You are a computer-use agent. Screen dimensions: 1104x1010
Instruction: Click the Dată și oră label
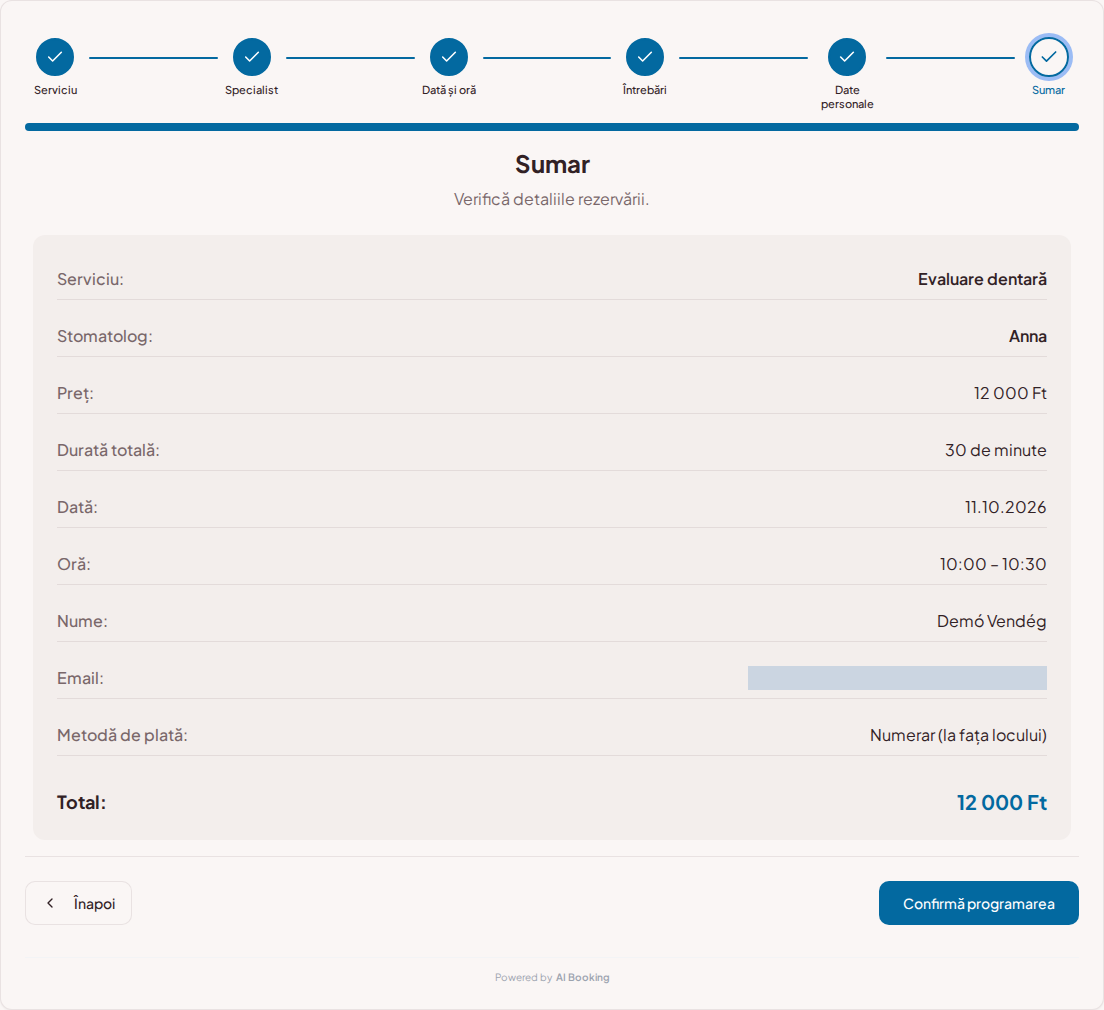tap(448, 90)
